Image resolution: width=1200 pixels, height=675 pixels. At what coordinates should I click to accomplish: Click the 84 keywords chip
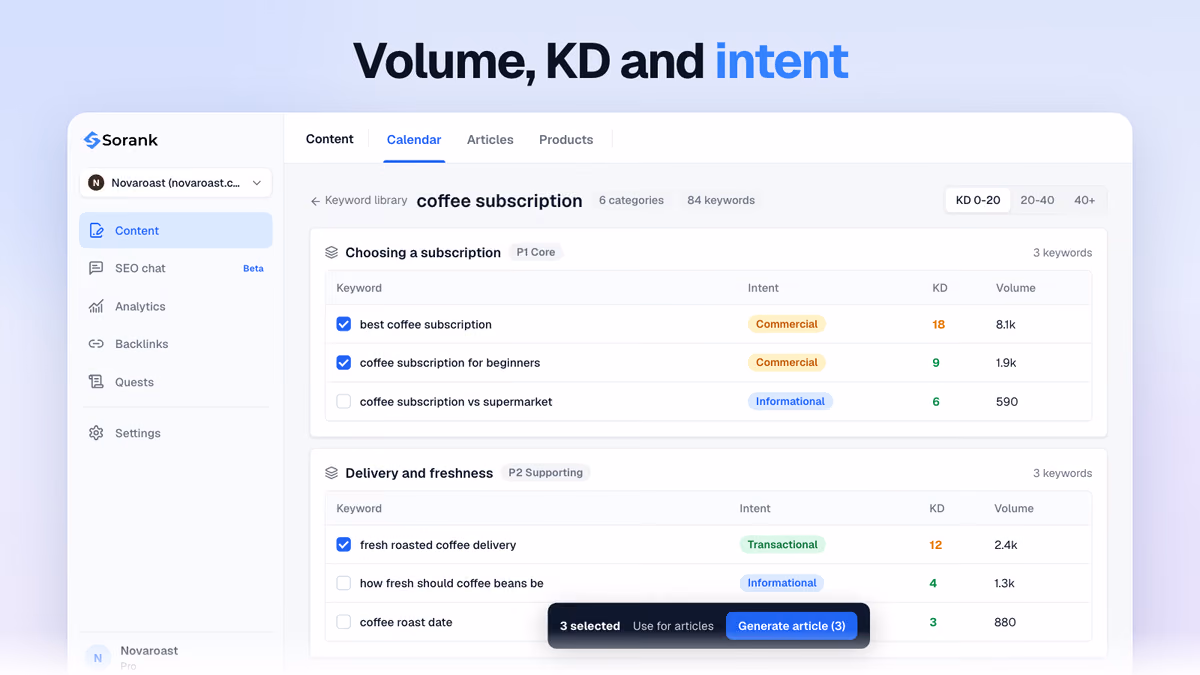[x=721, y=200]
